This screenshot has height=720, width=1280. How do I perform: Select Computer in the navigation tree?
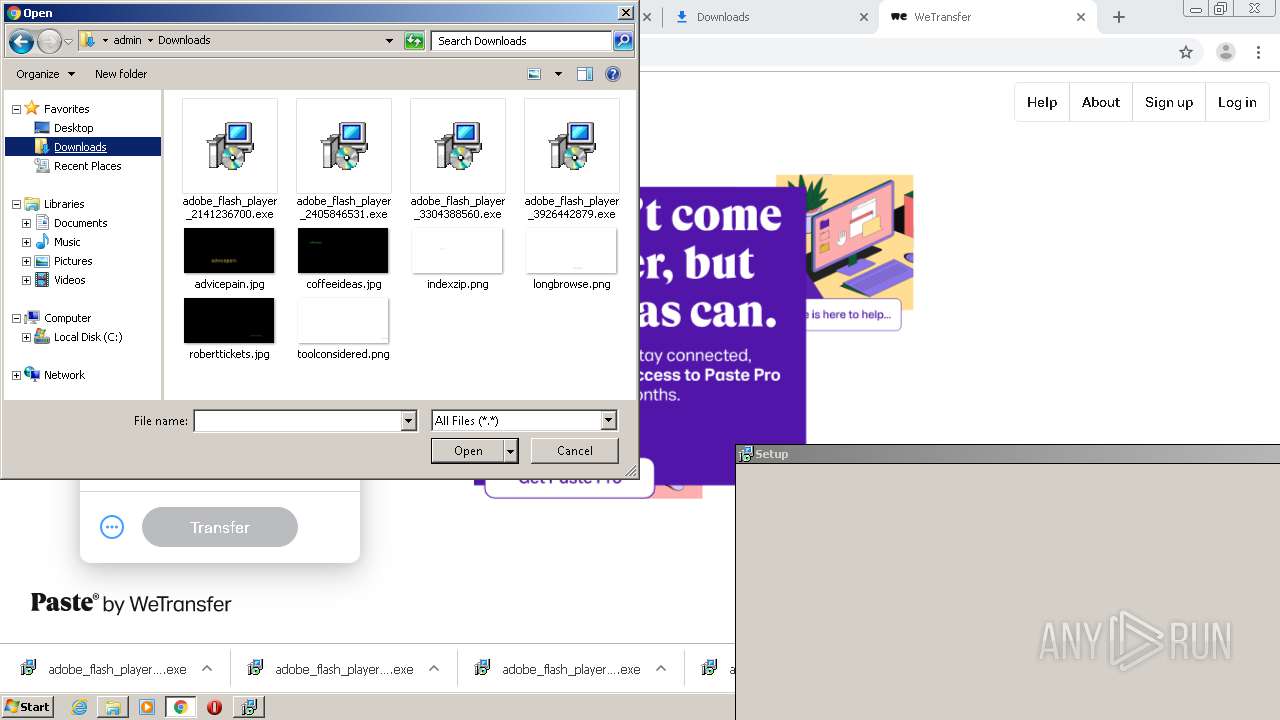click(x=67, y=318)
